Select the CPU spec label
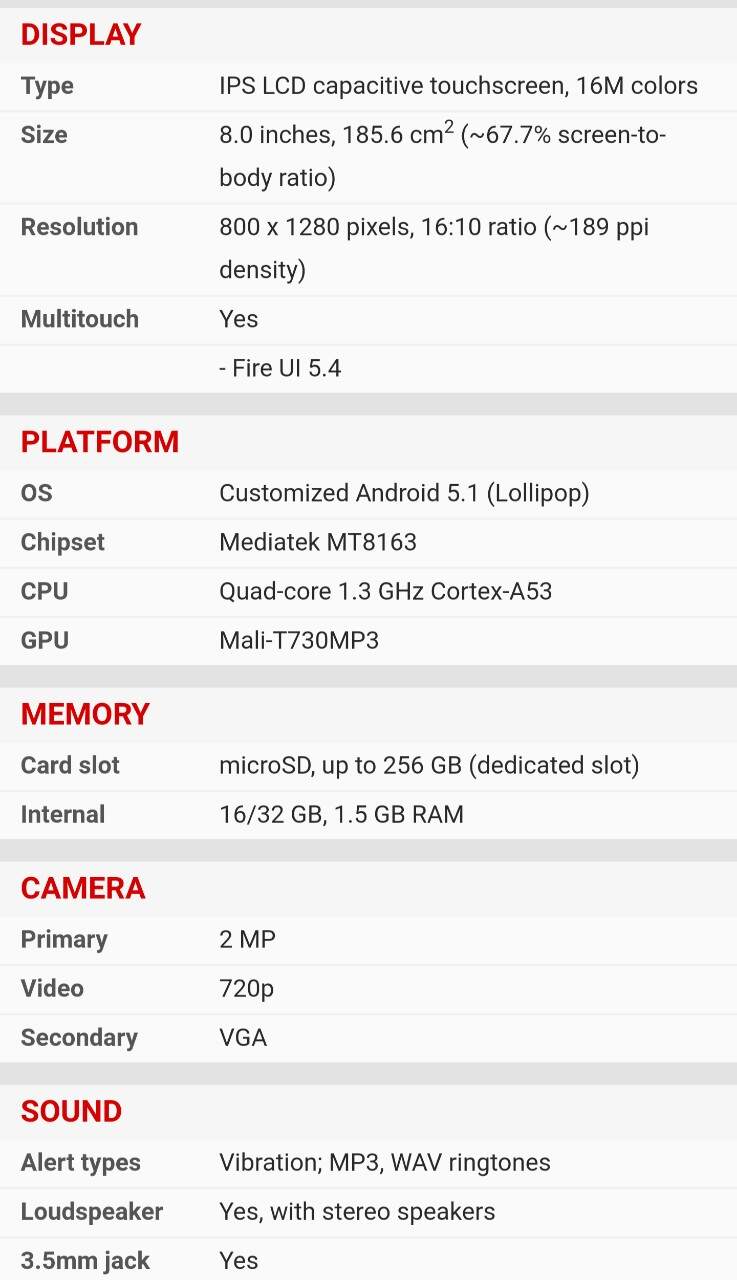 click(x=44, y=591)
